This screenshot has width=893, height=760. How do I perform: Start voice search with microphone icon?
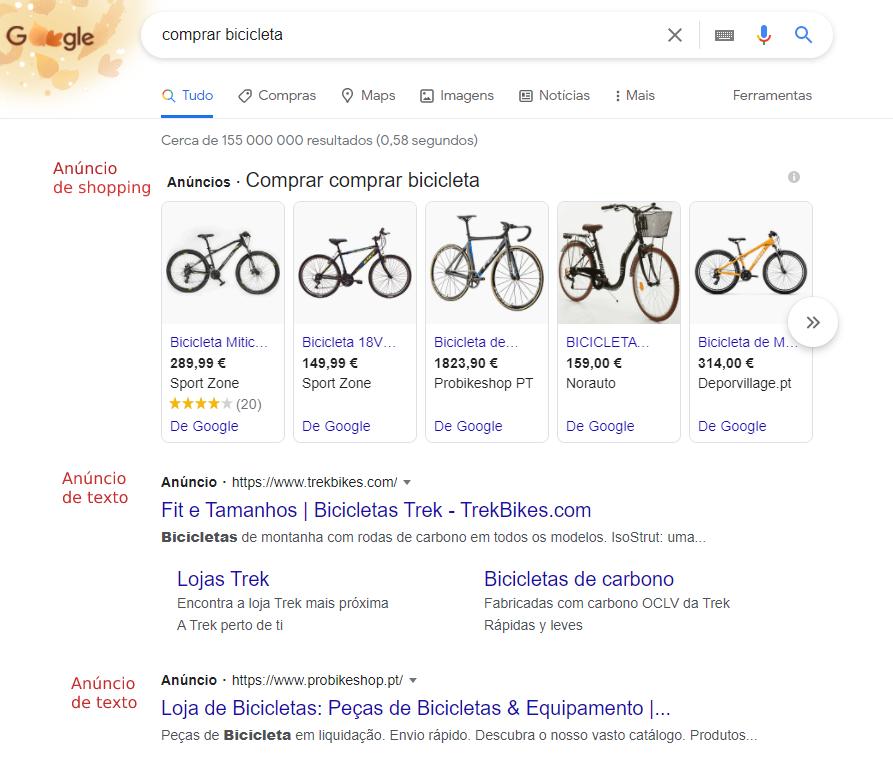(x=763, y=35)
